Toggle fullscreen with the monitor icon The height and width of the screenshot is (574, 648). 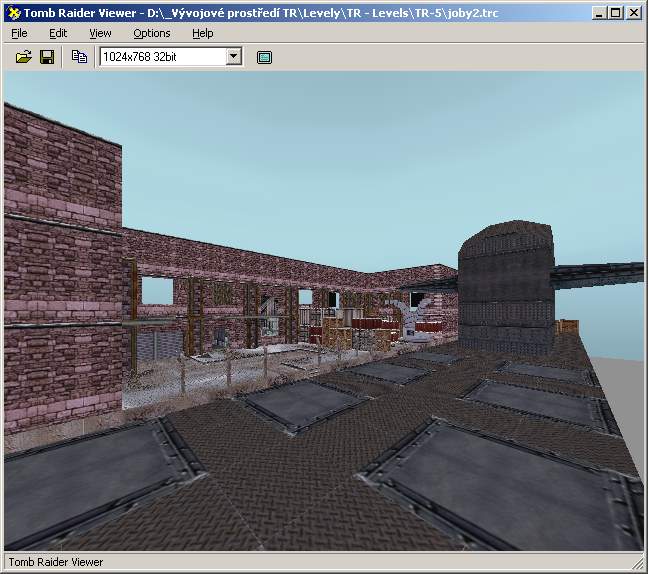264,57
